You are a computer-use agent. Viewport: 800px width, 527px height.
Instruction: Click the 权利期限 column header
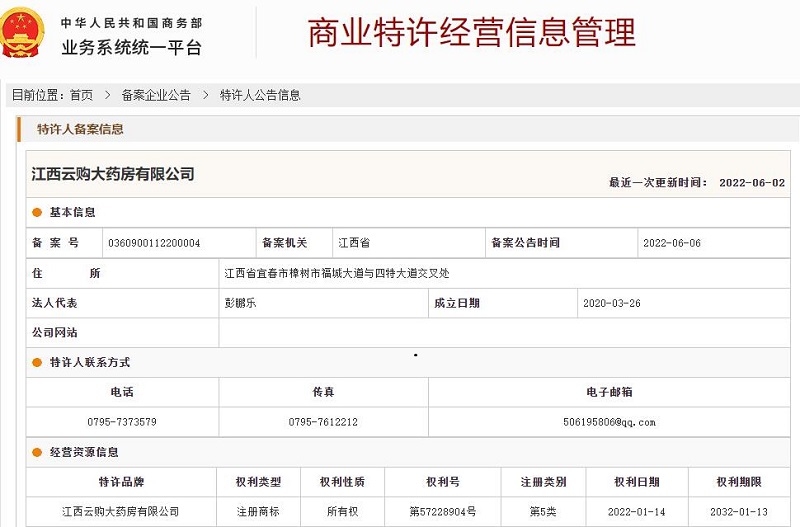click(x=739, y=482)
